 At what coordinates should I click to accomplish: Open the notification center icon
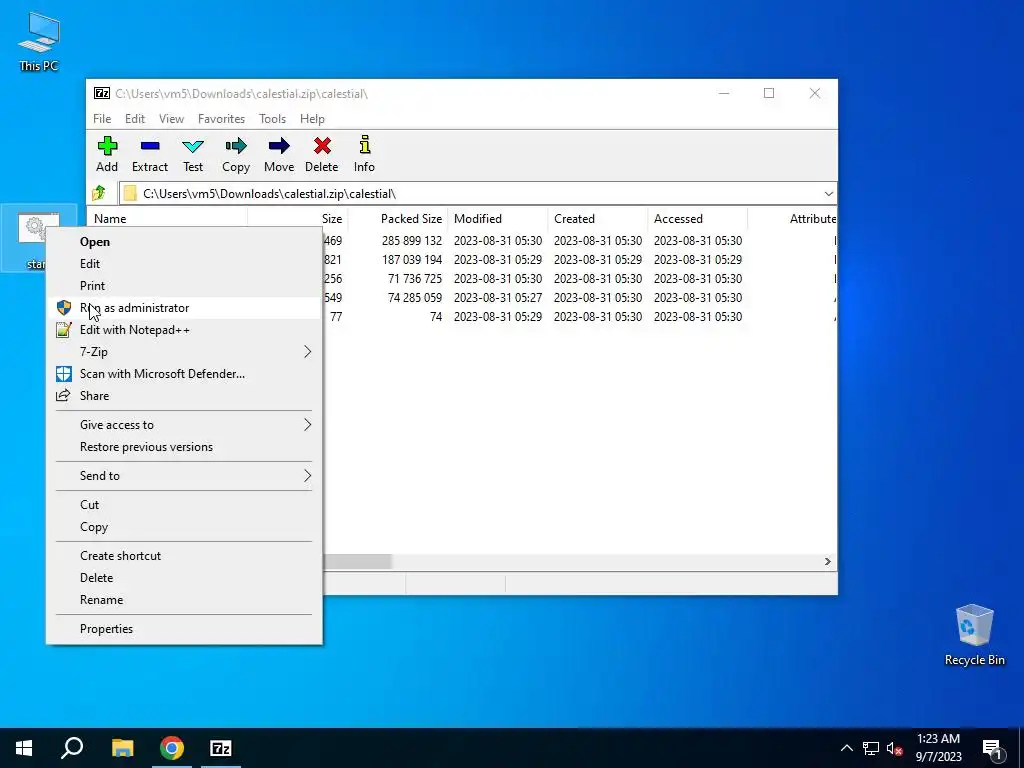point(993,748)
